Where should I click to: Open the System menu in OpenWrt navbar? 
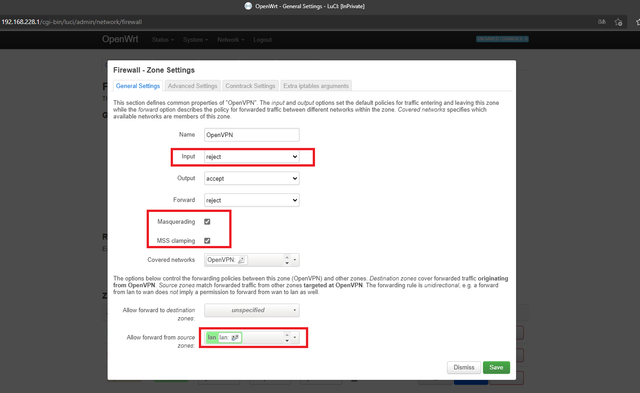[195, 40]
